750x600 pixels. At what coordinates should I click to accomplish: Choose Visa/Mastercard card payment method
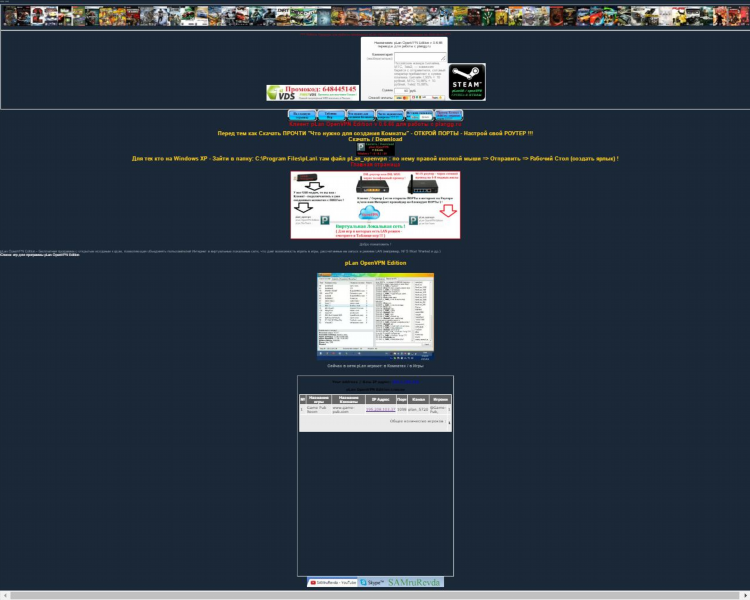click(x=402, y=98)
